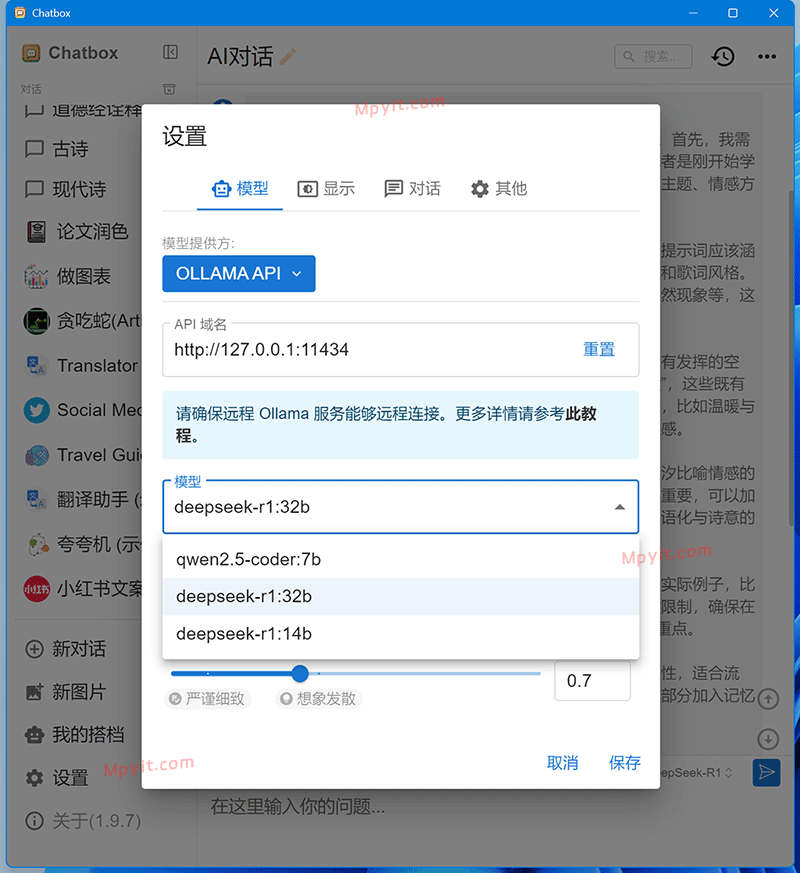Open 贪吃蛇 Artifact conversation
Image resolution: width=800 pixels, height=873 pixels.
point(82,321)
